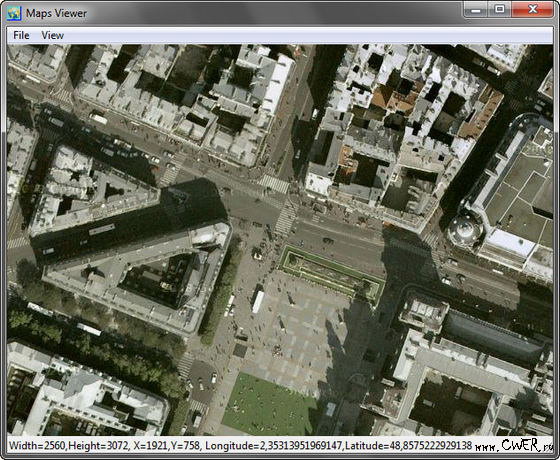Click the Maps Viewer window title text

[x=56, y=14]
